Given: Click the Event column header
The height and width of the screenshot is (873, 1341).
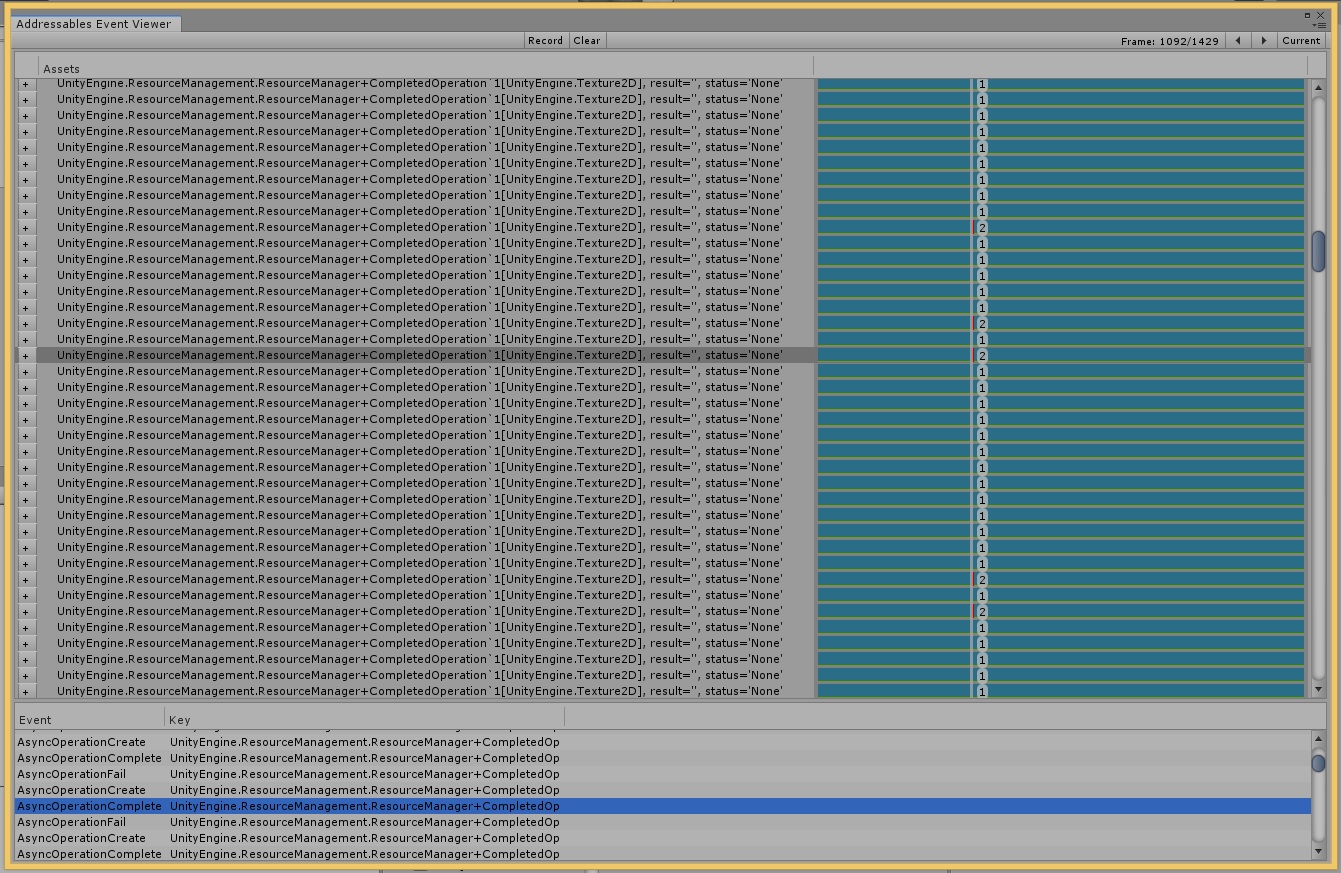Looking at the screenshot, I should 90,719.
